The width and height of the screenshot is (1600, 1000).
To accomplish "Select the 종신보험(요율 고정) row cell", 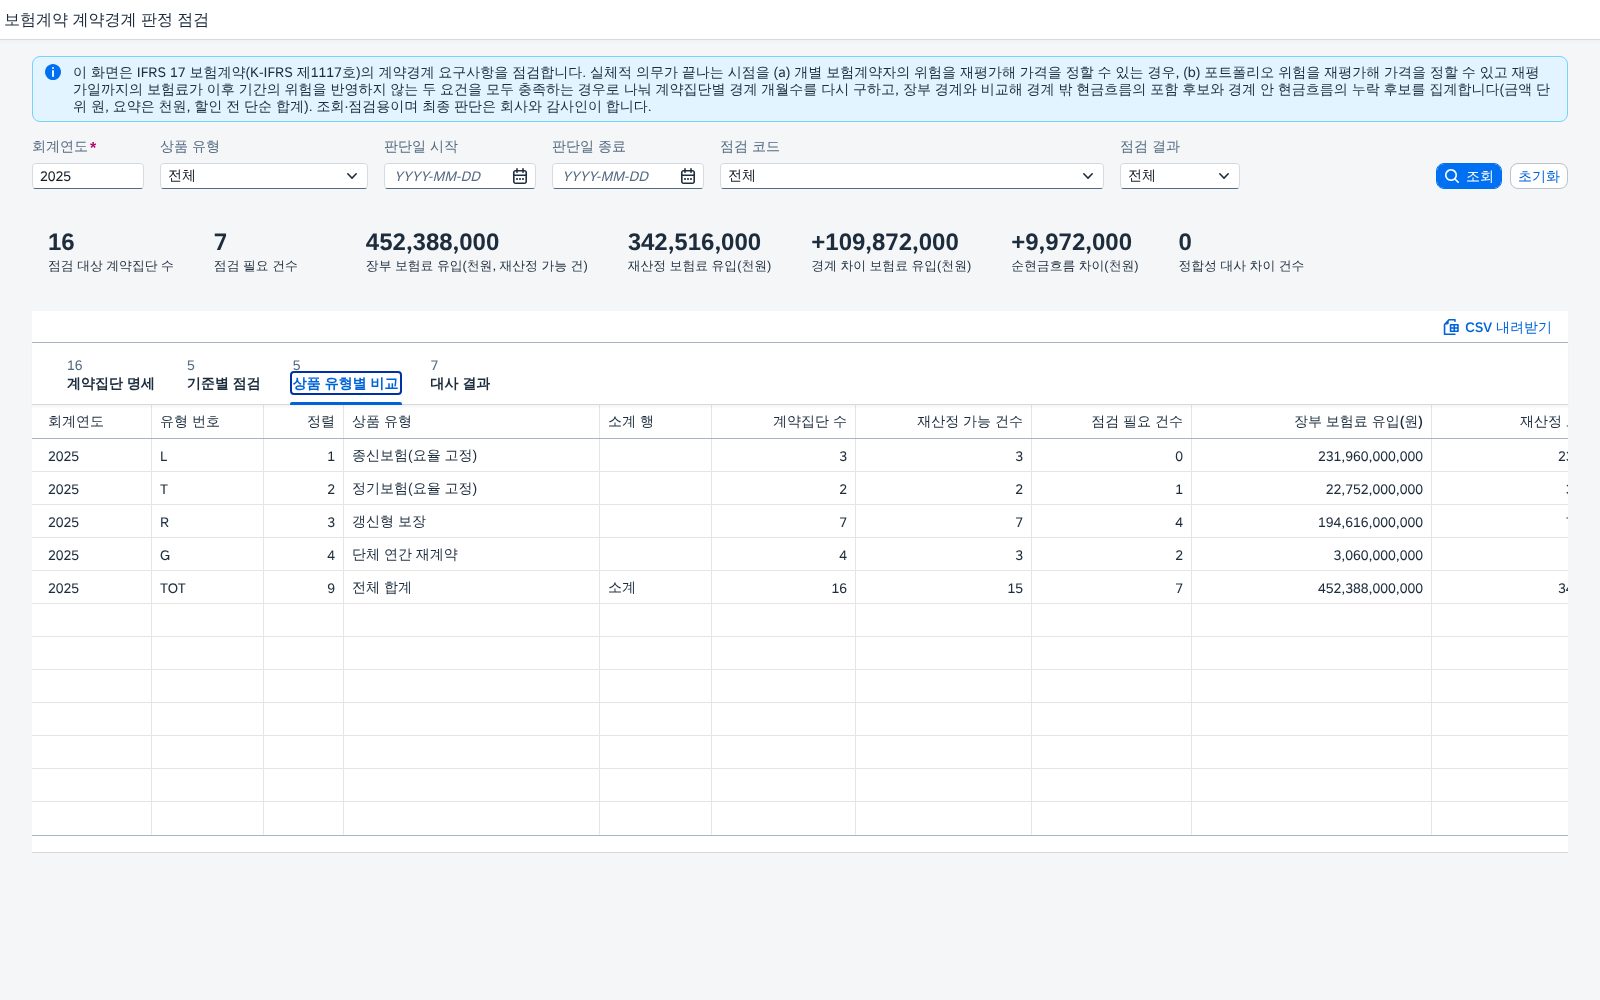I will tap(471, 456).
